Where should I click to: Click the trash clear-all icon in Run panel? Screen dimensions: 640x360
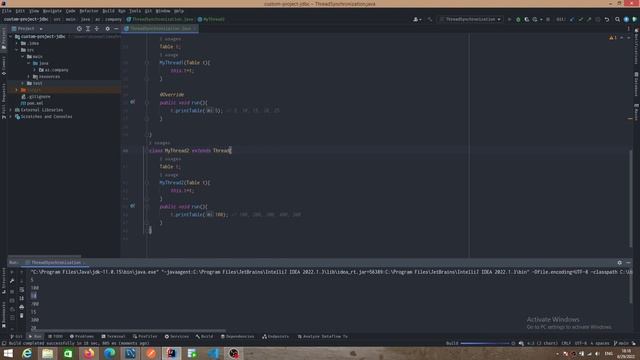pos(22,316)
